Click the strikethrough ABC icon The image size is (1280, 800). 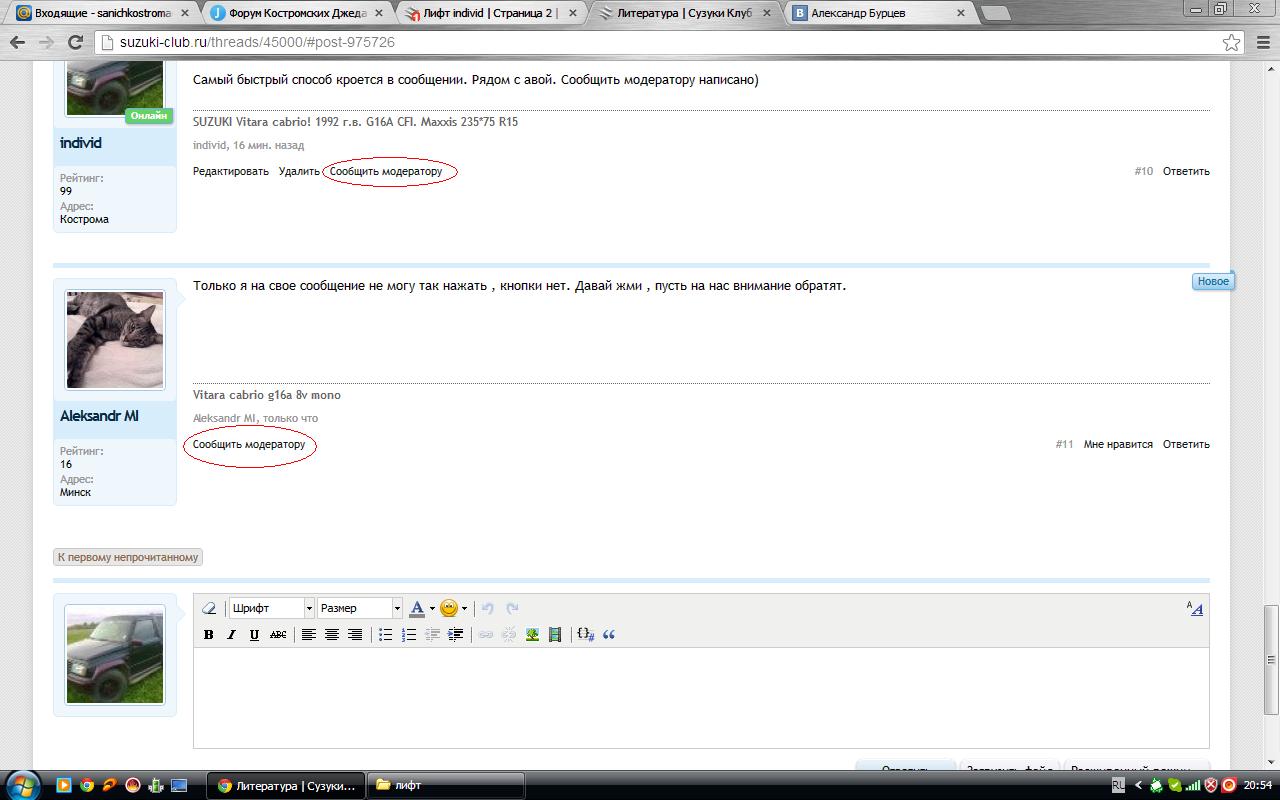pyautogui.click(x=278, y=634)
